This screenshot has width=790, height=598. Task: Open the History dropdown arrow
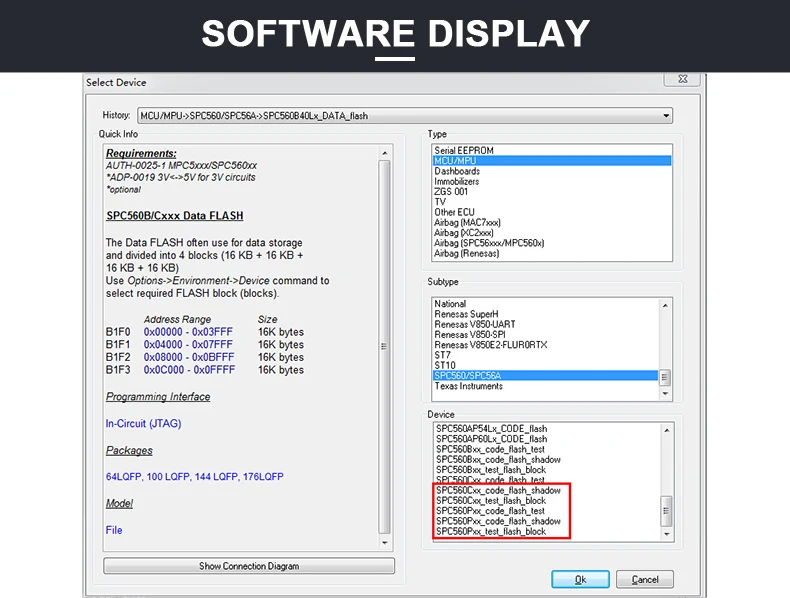666,116
